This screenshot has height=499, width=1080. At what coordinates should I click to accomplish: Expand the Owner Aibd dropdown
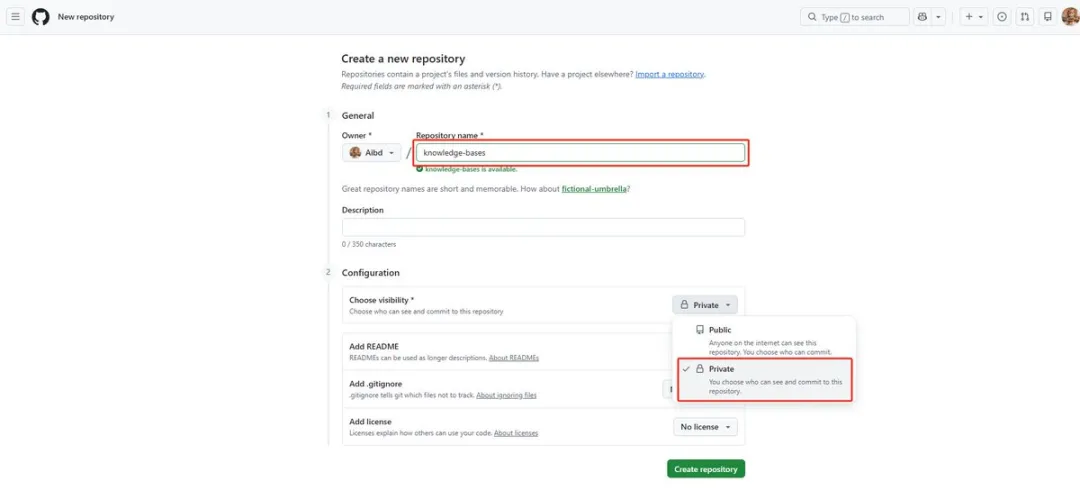click(373, 153)
